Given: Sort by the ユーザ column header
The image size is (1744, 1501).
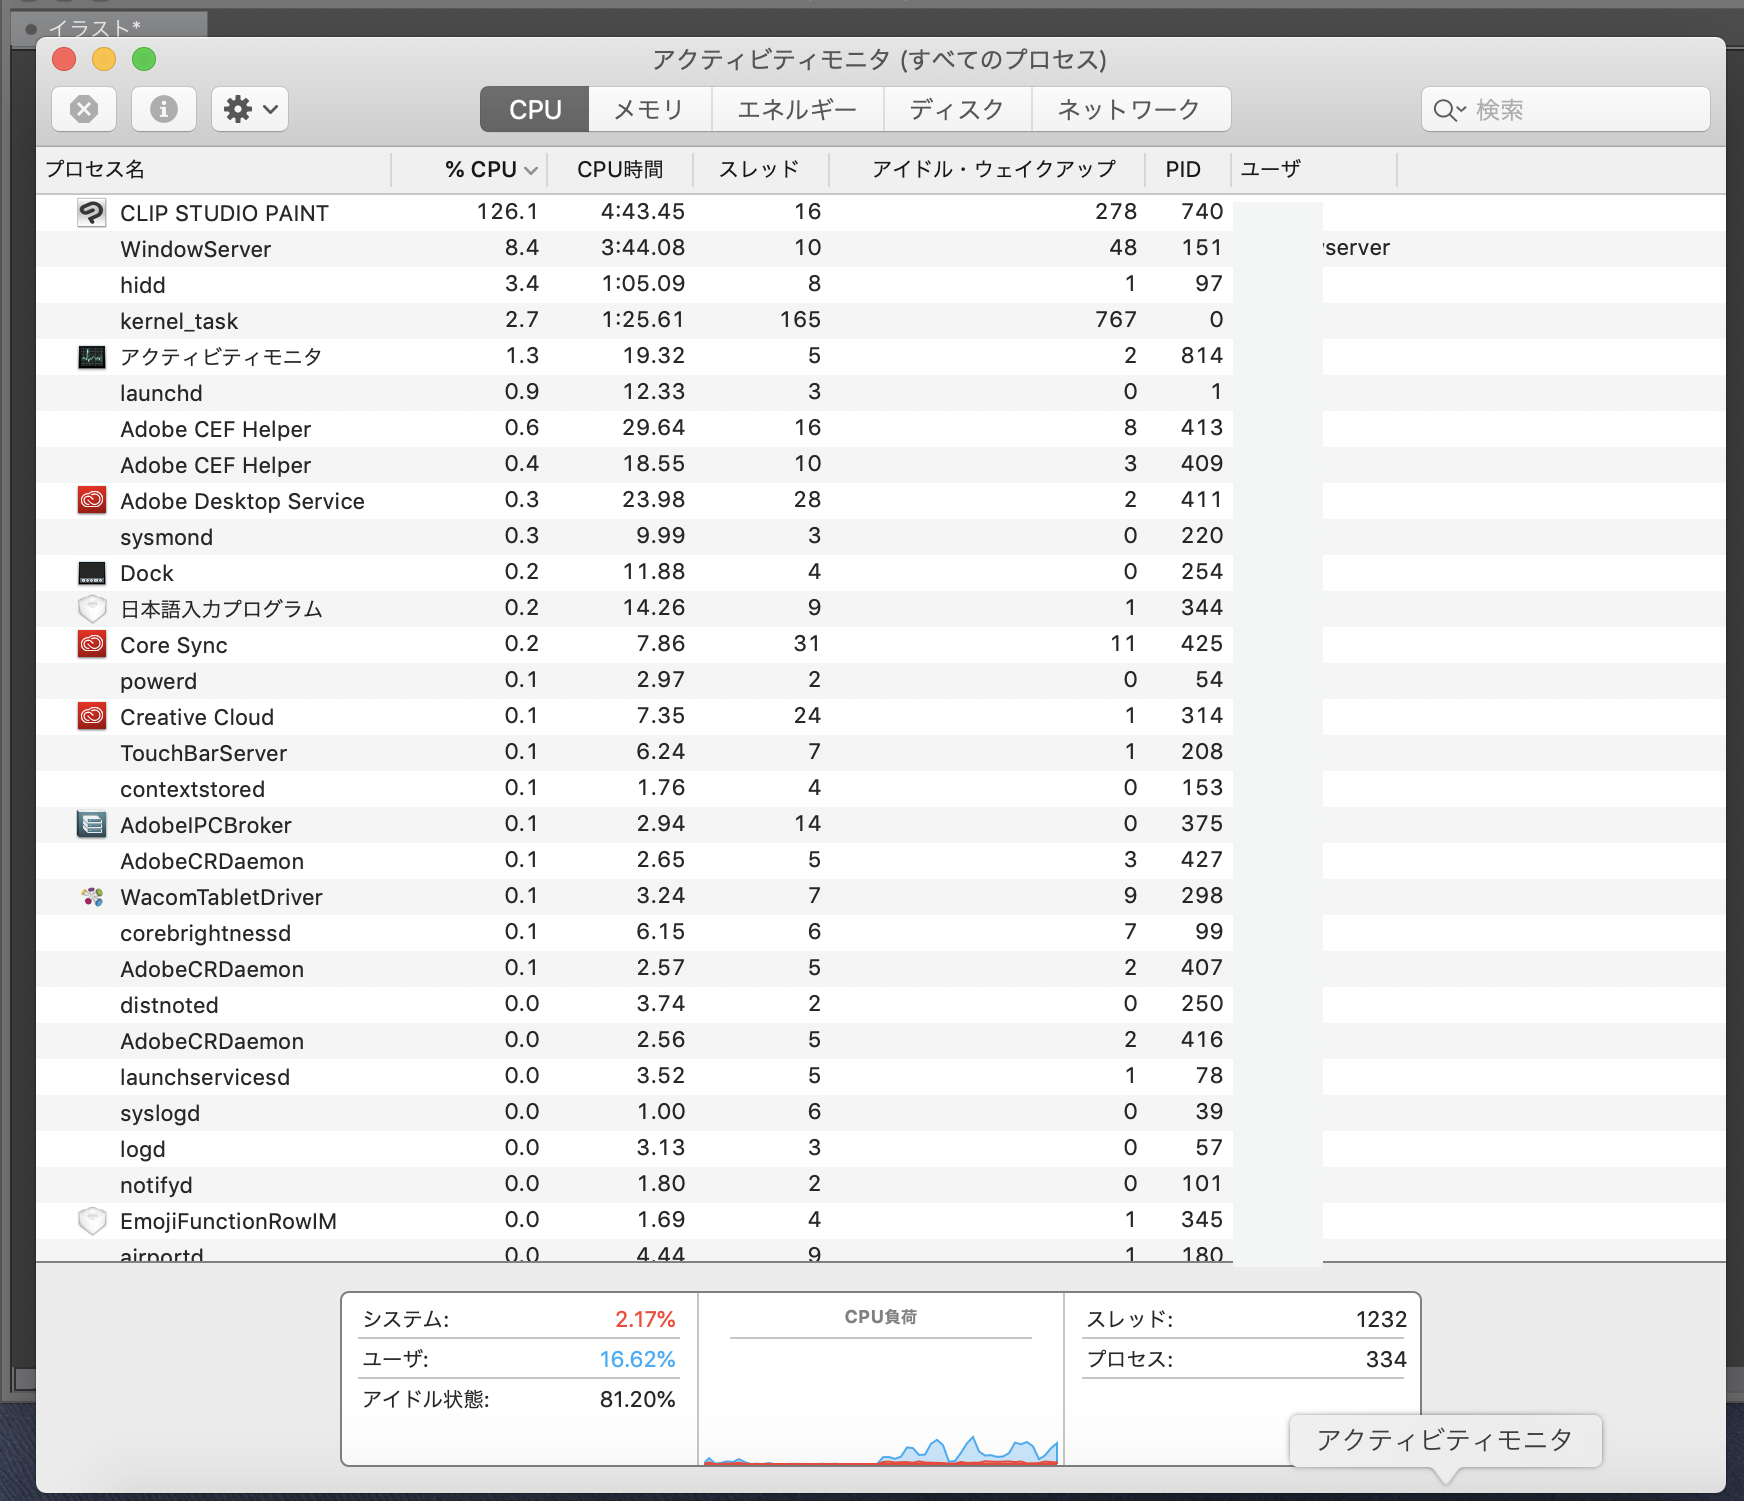Looking at the screenshot, I should [x=1314, y=170].
